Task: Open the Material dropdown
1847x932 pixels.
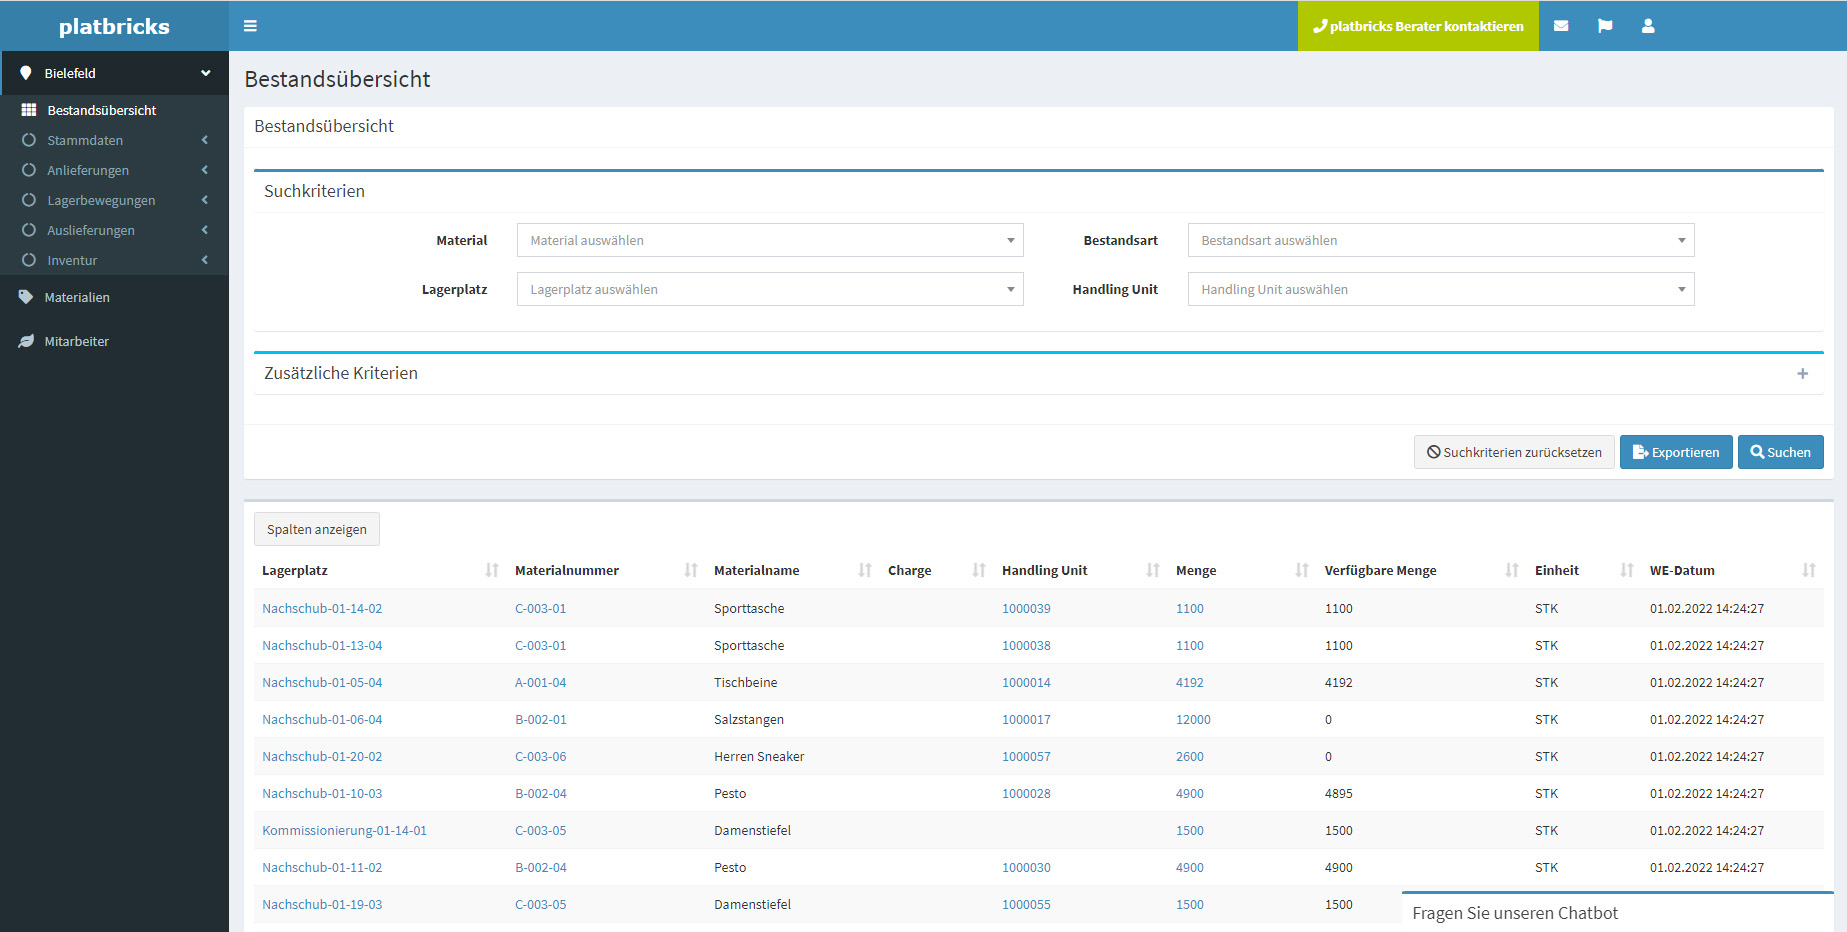Action: click(769, 240)
